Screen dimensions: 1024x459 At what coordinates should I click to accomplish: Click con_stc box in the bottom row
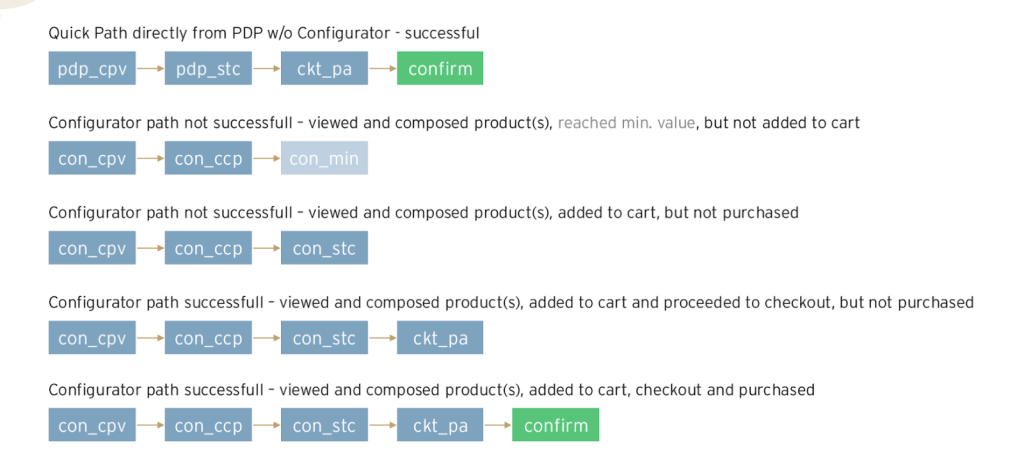click(x=324, y=425)
